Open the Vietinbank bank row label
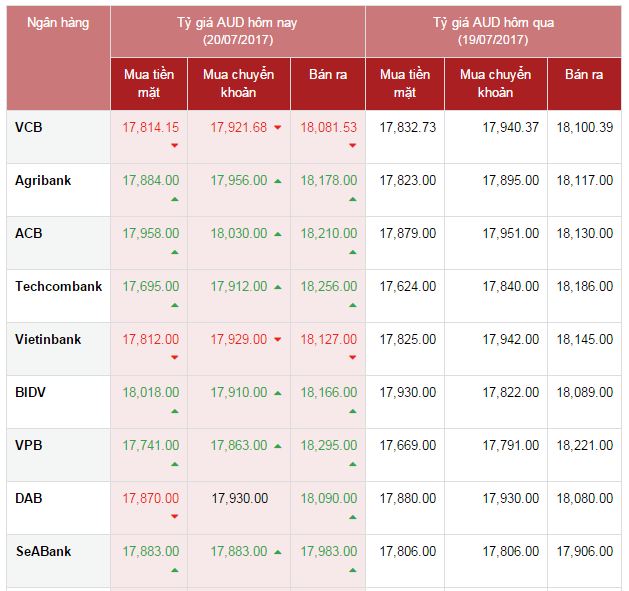Screen dimensions: 629x591 48,339
